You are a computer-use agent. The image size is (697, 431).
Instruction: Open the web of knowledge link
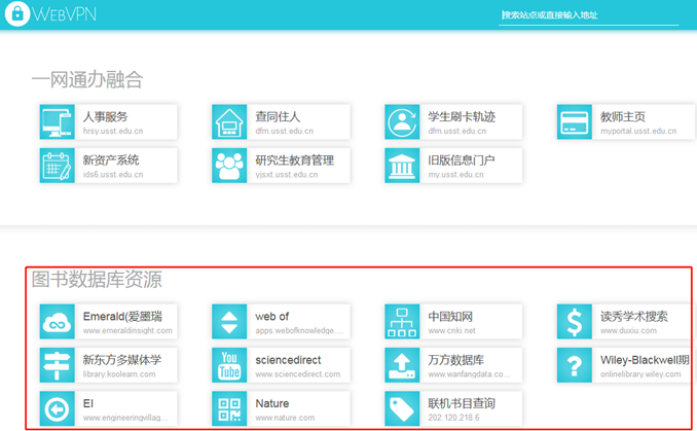point(281,322)
